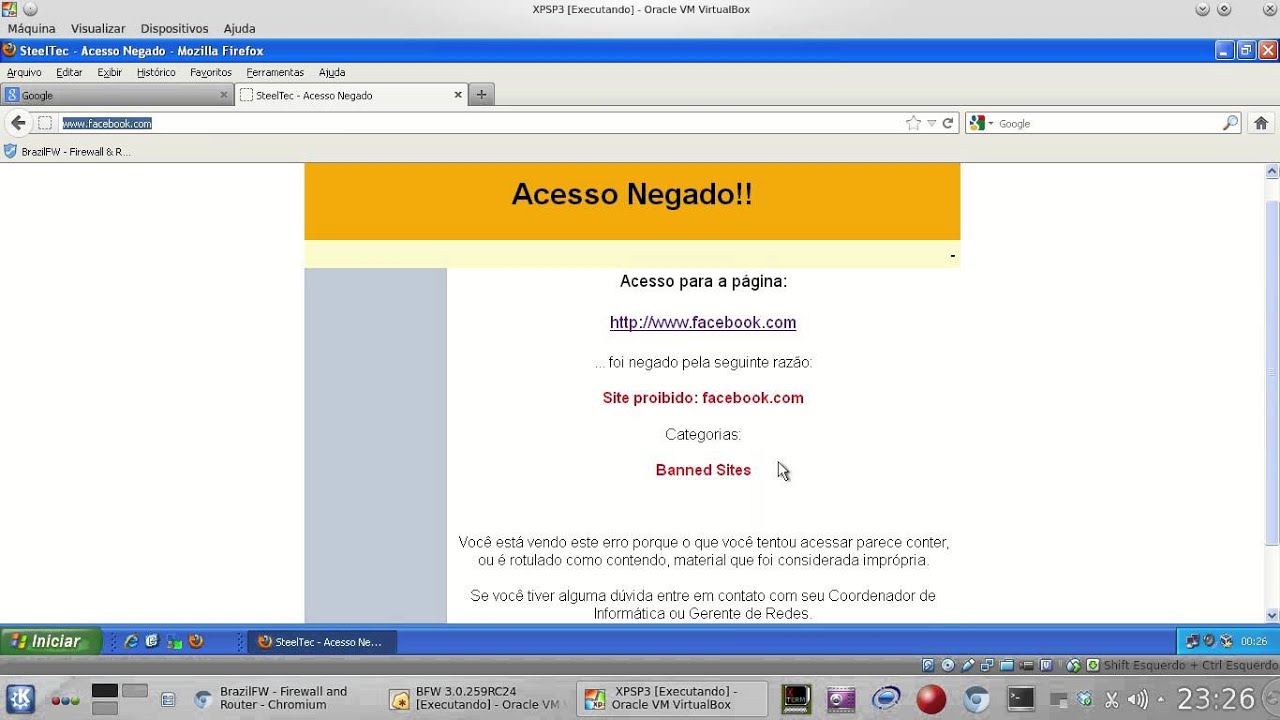Viewport: 1280px width, 720px height.
Task: Open URL history dropdown arrow
Action: 932,123
